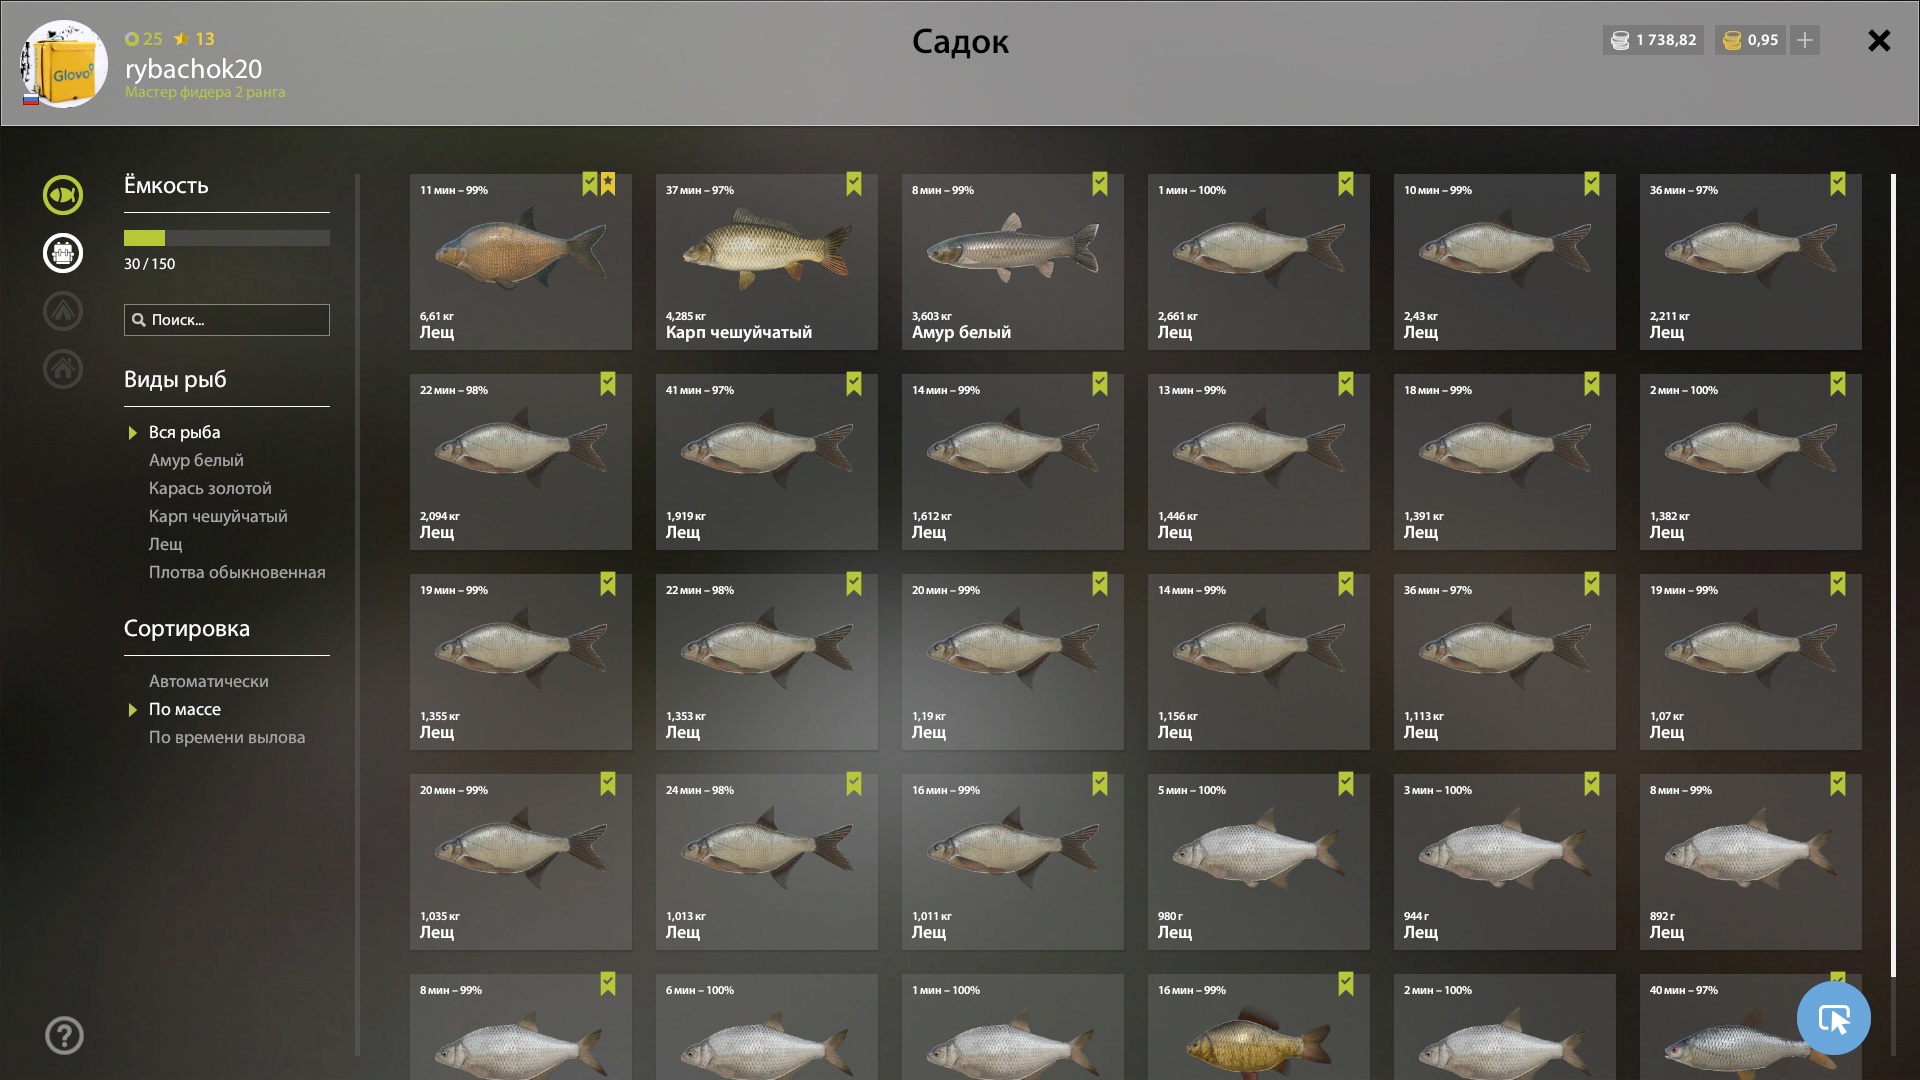Sort fish По массе
1920x1080 pixels.
tap(185, 709)
